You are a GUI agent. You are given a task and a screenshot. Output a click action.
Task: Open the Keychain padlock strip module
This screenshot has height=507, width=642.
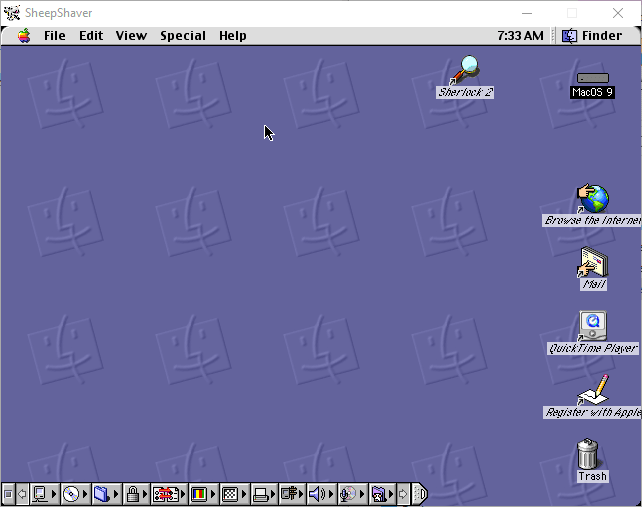(x=136, y=494)
